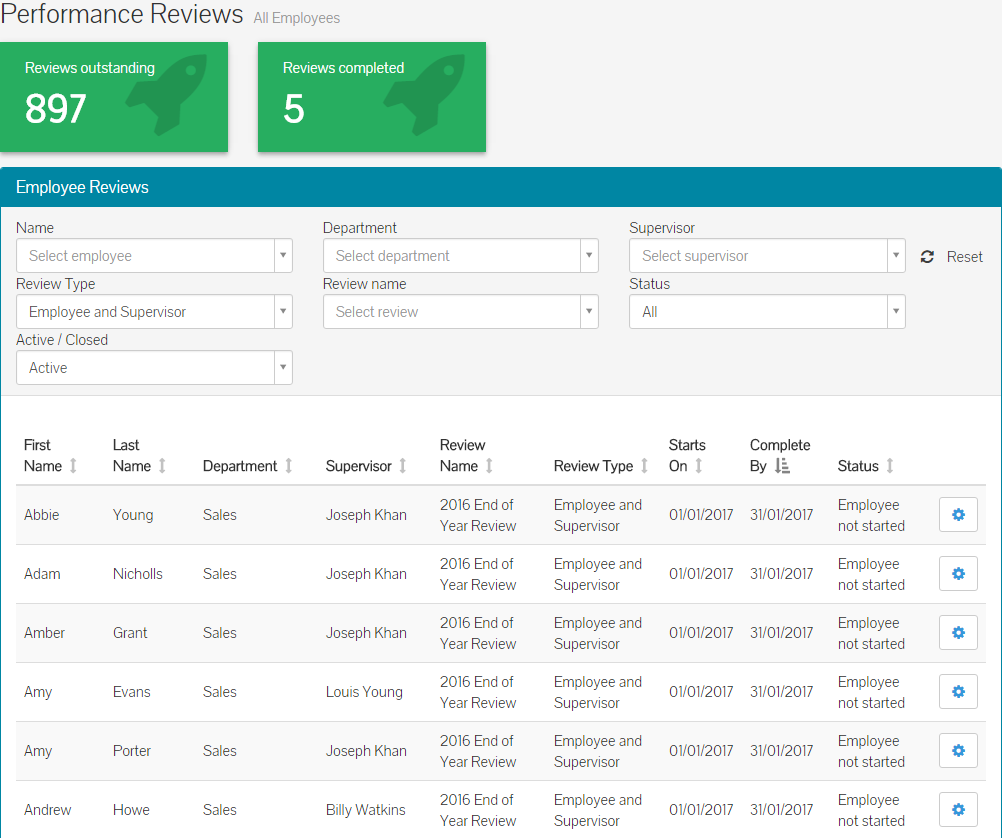Open settings gear for Amy Porter's review
Image resolution: width=1002 pixels, height=838 pixels.
click(x=958, y=750)
